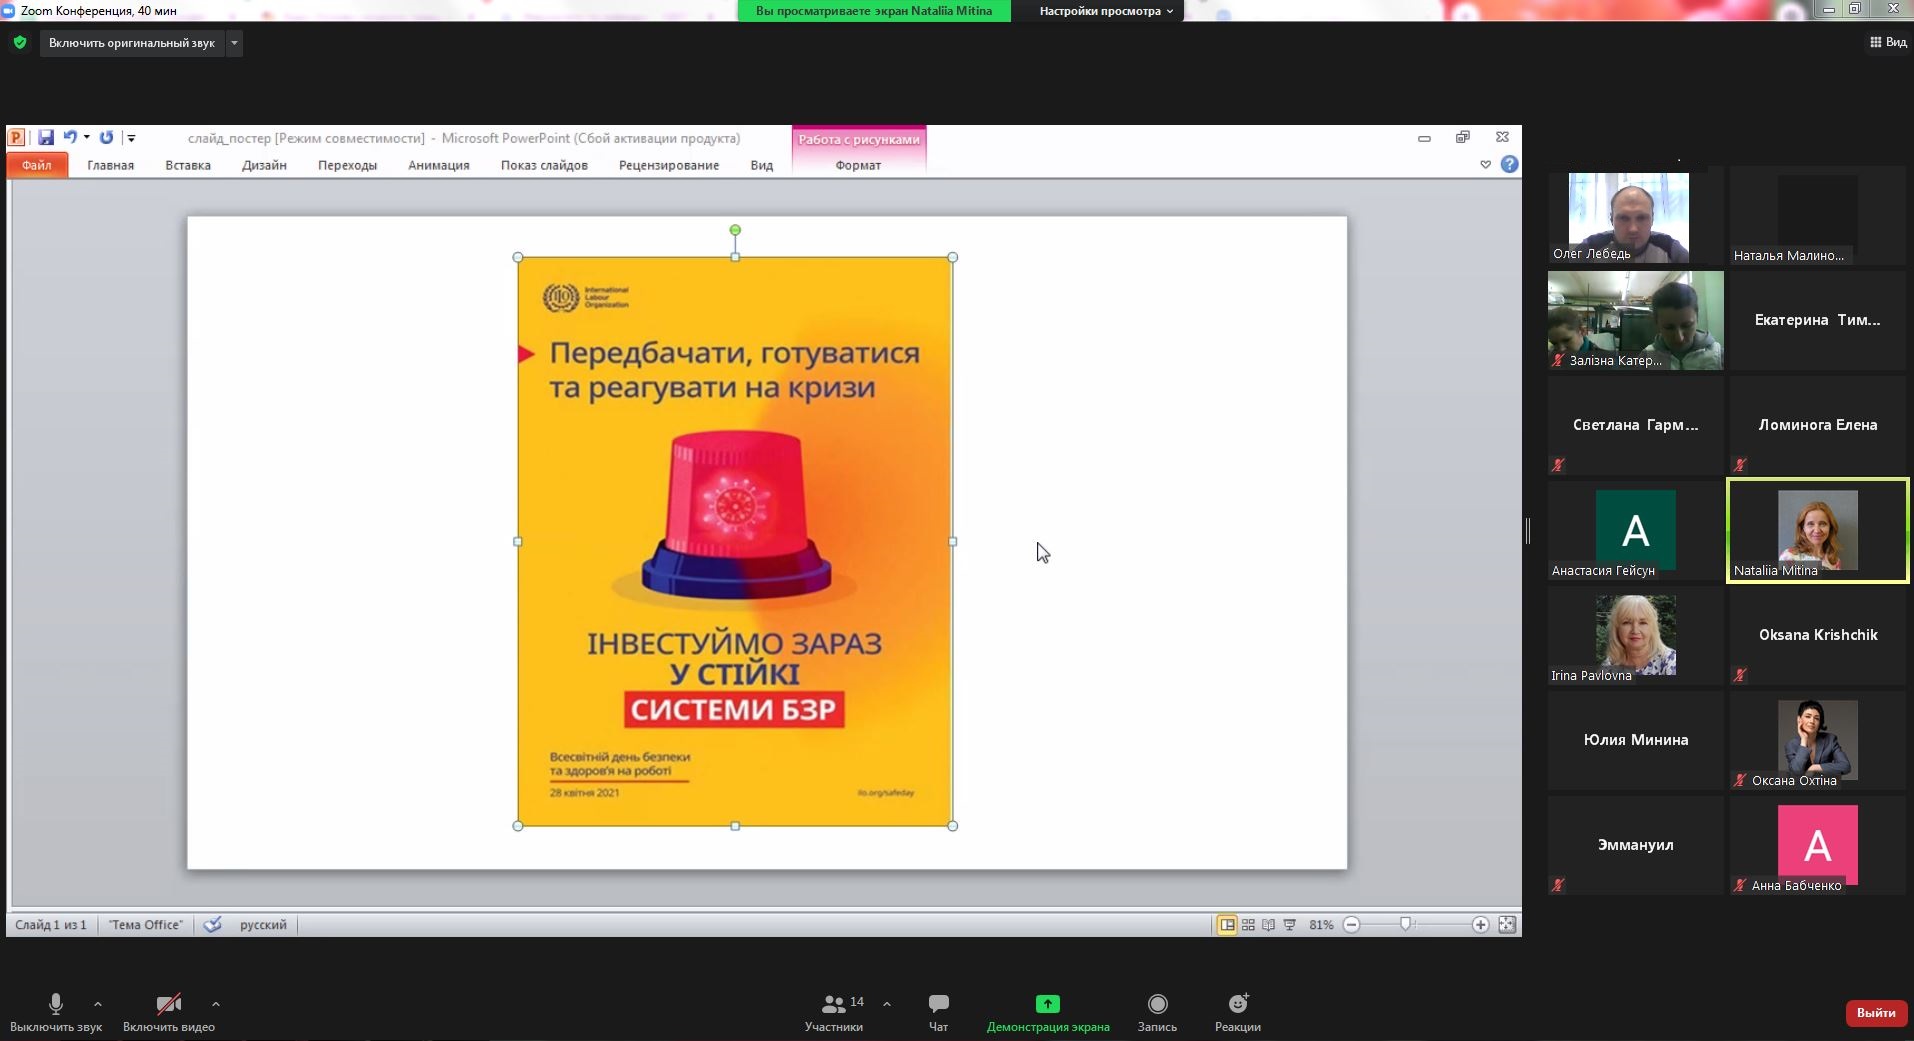The width and height of the screenshot is (1914, 1041).
Task: Click the Файл button in PowerPoint
Action: (x=37, y=165)
